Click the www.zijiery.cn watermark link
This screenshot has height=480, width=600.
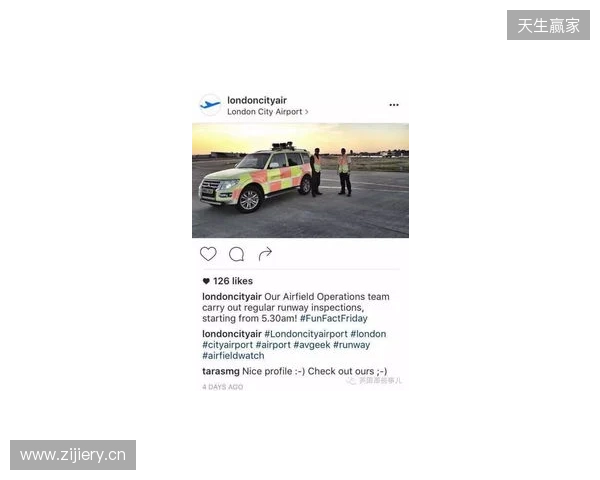tap(73, 455)
